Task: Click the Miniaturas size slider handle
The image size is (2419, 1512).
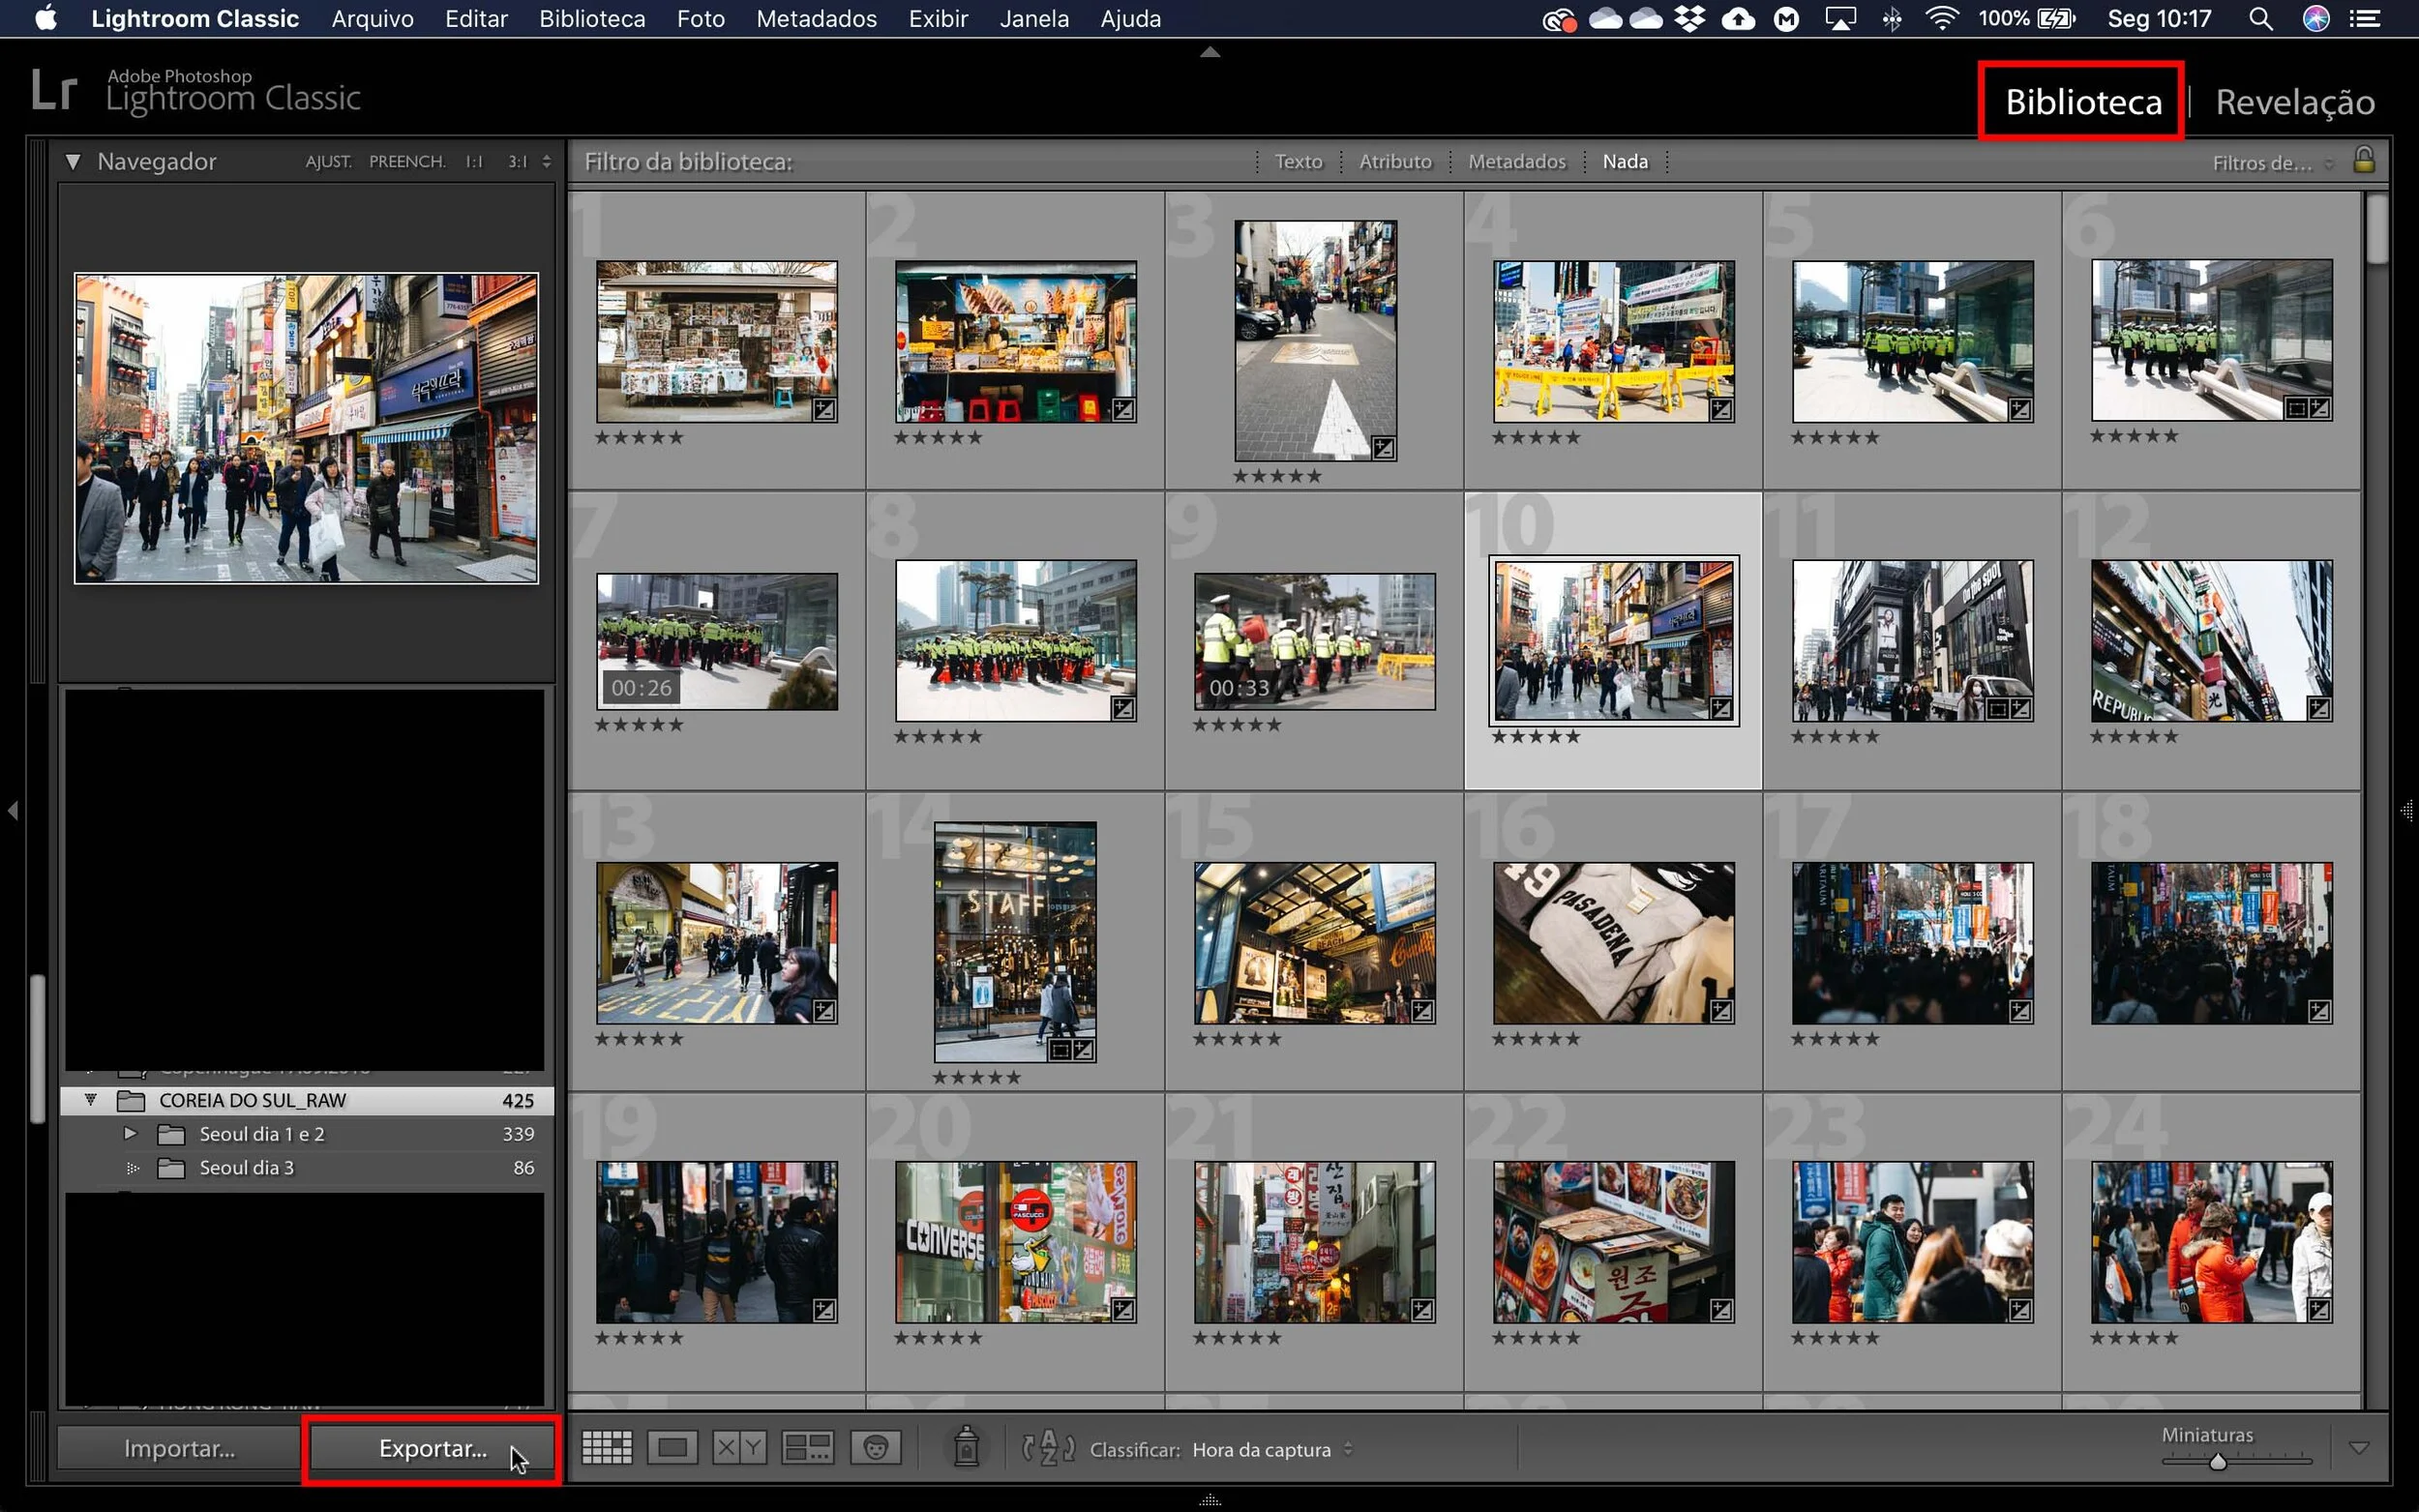Action: click(x=2217, y=1461)
